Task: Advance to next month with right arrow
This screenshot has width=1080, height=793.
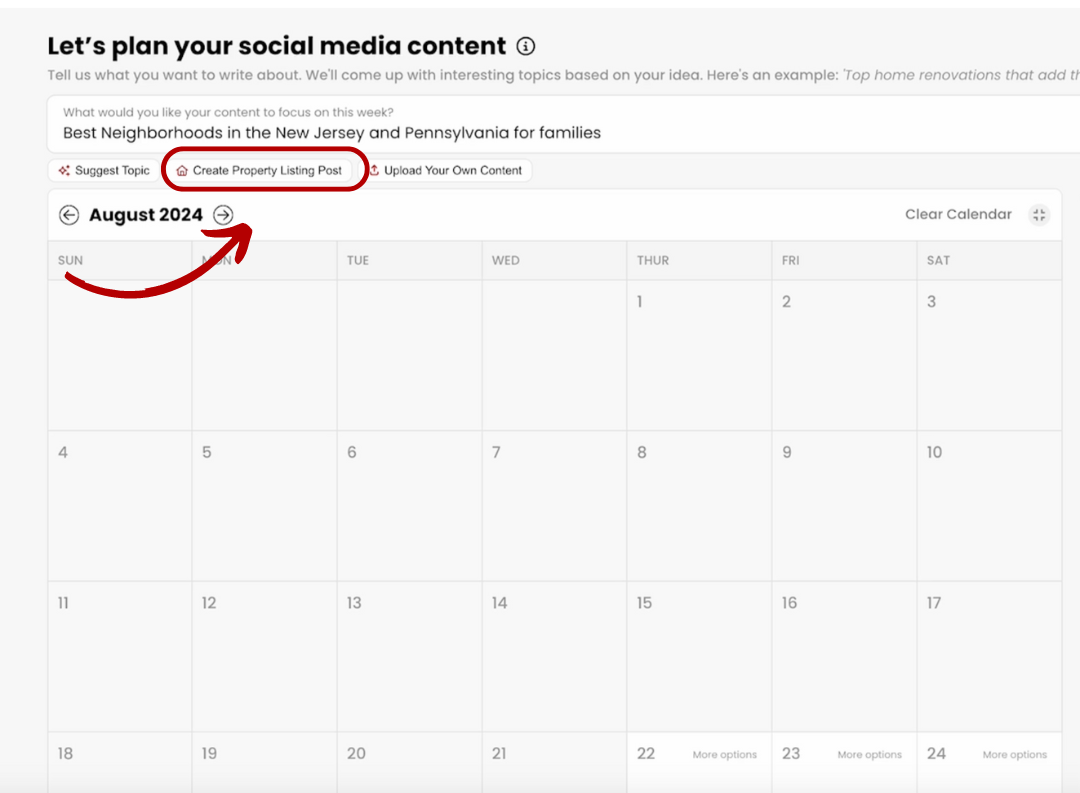Action: (223, 215)
